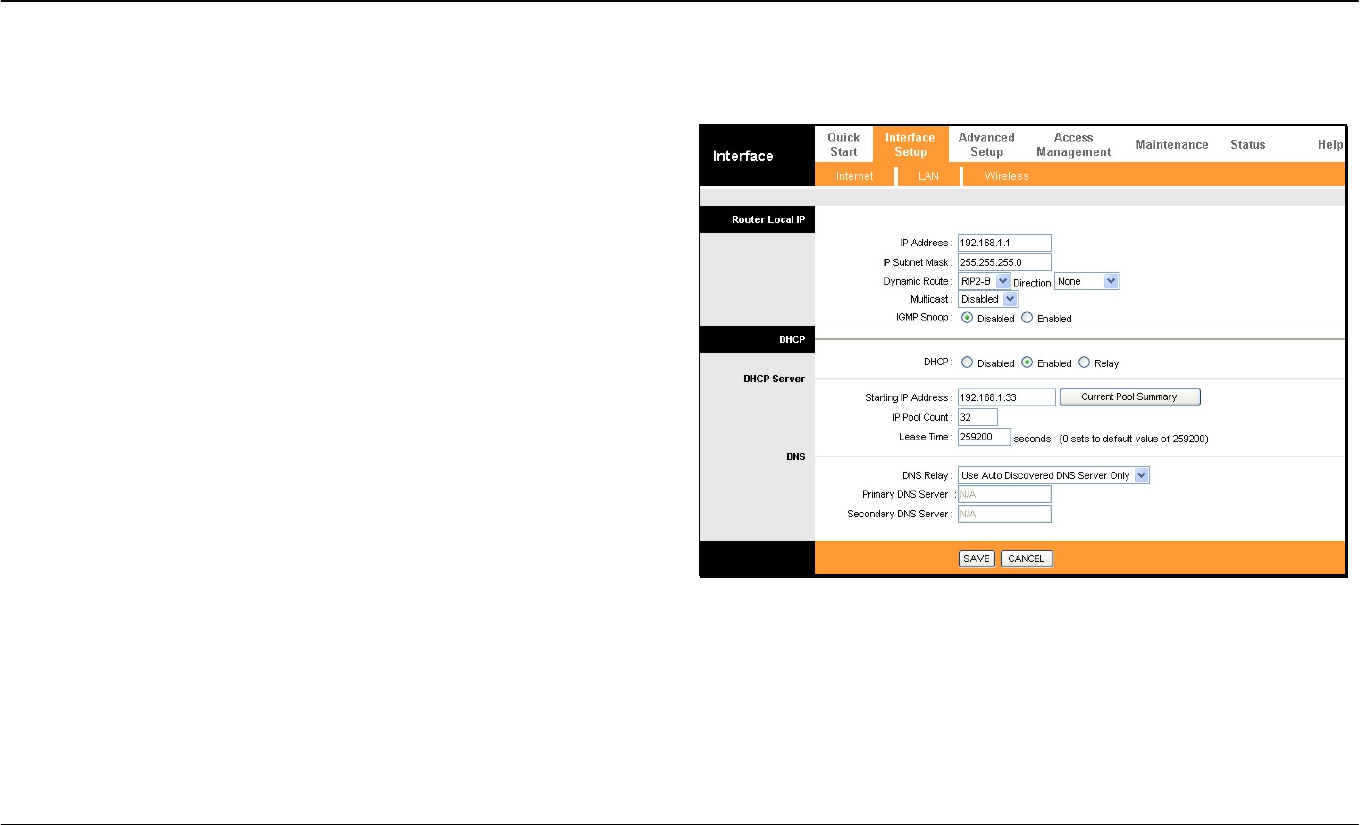
Task: Click the Lease Time input field
Action: pos(983,437)
